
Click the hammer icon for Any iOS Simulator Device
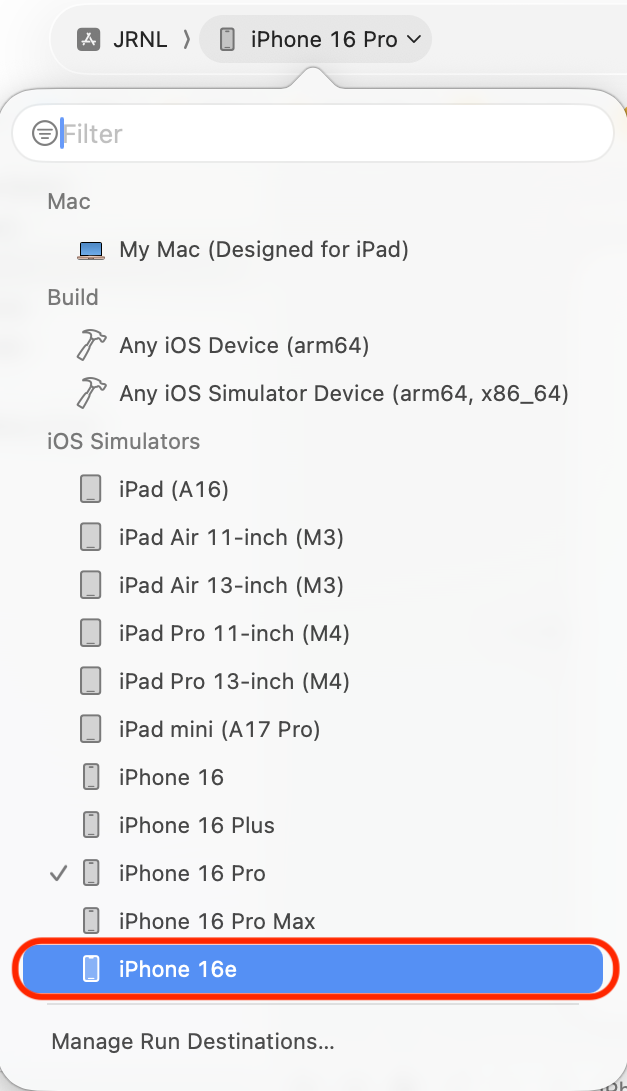click(x=90, y=393)
